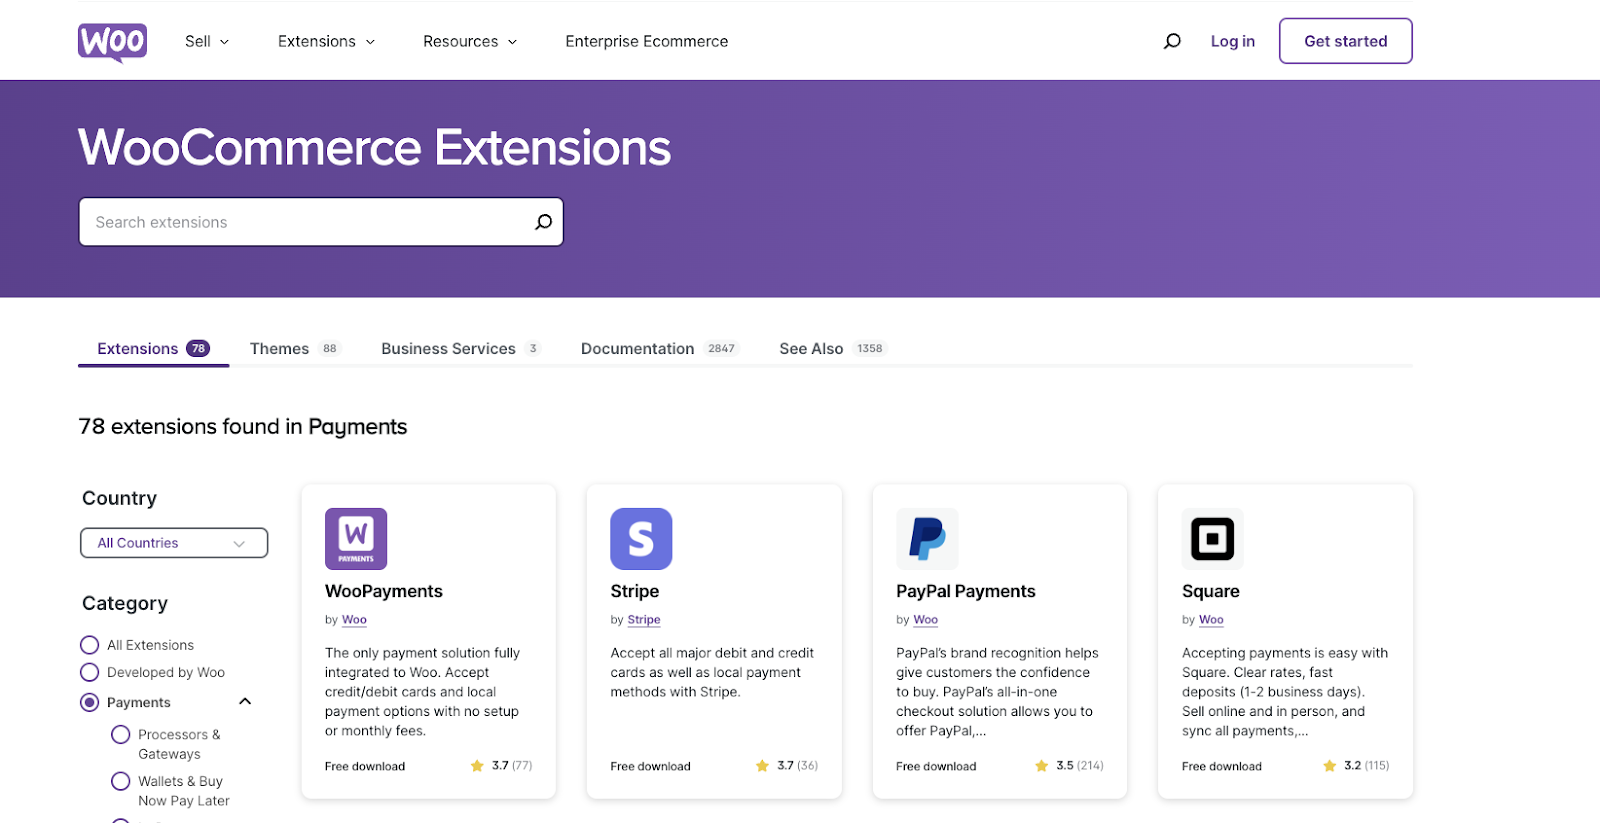The image size is (1600, 823).
Task: Open the Stripe title link
Action: click(x=635, y=591)
